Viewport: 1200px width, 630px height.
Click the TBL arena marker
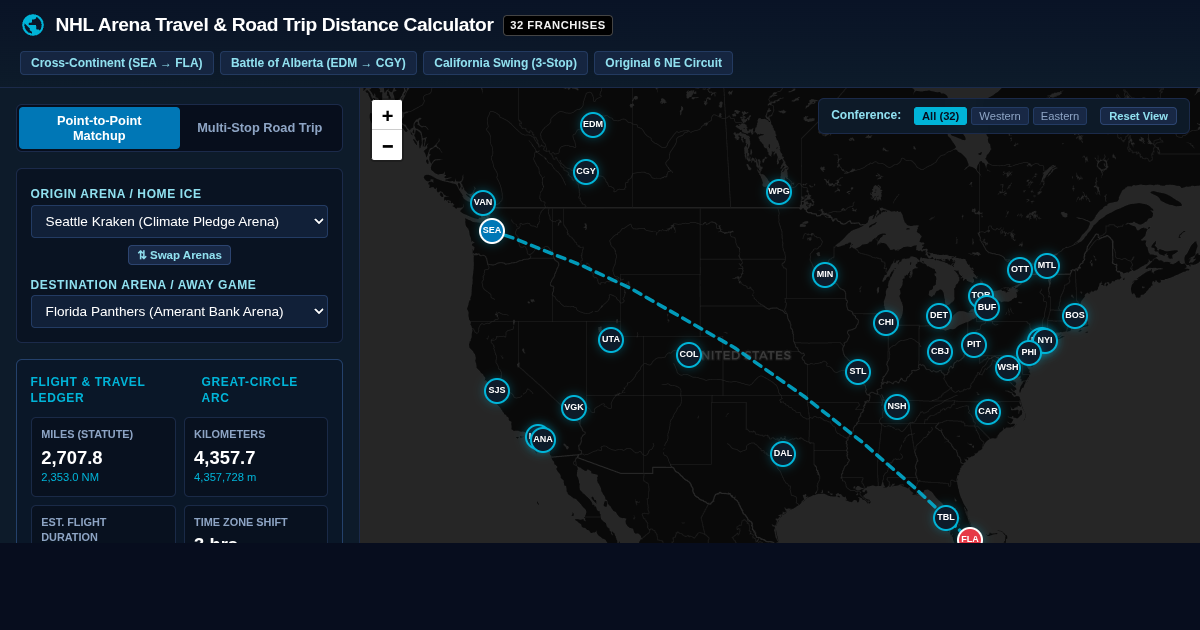coord(946,518)
